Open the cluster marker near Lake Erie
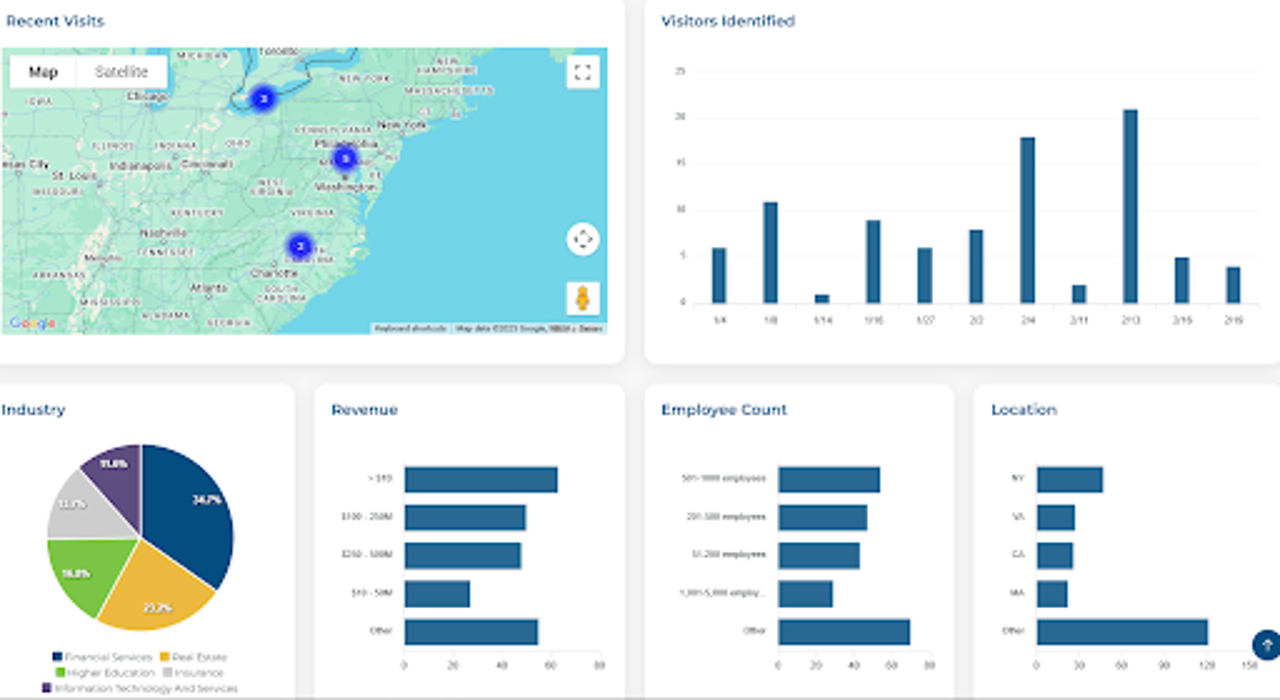This screenshot has height=700, width=1280. click(x=262, y=98)
